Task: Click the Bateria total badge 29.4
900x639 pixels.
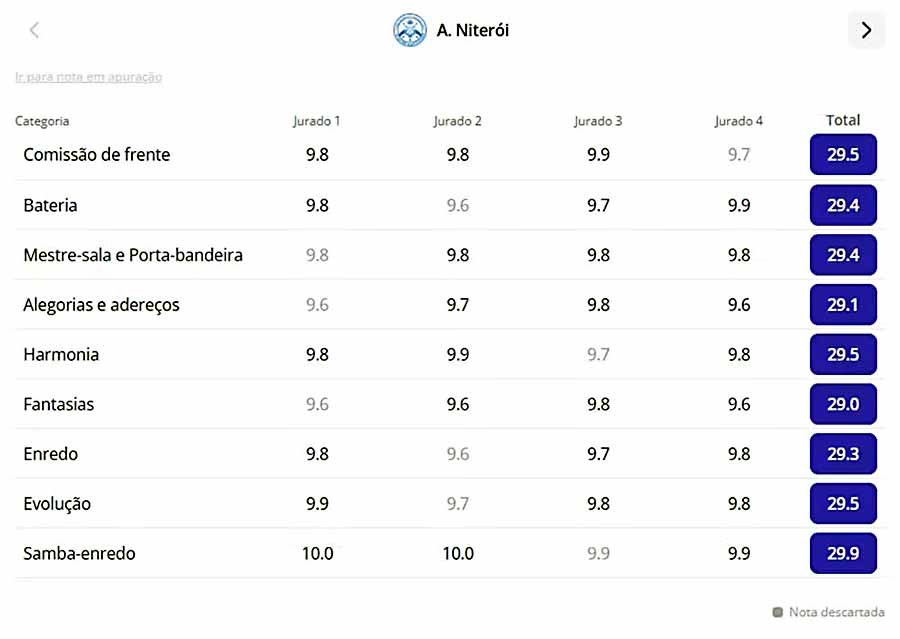Action: pyautogui.click(x=843, y=205)
